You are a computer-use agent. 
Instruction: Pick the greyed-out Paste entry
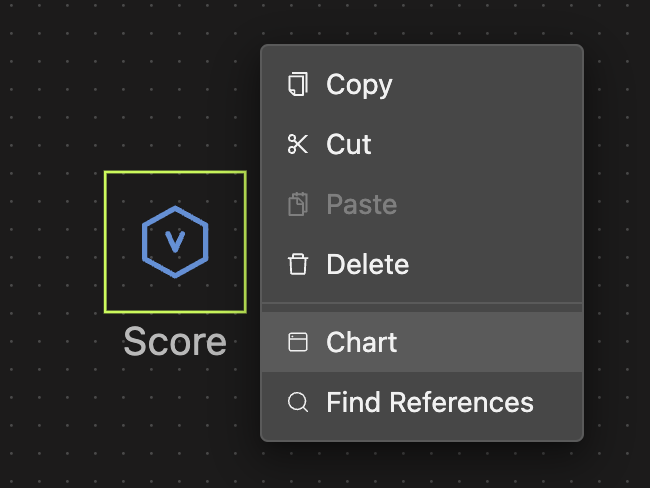pyautogui.click(x=361, y=205)
